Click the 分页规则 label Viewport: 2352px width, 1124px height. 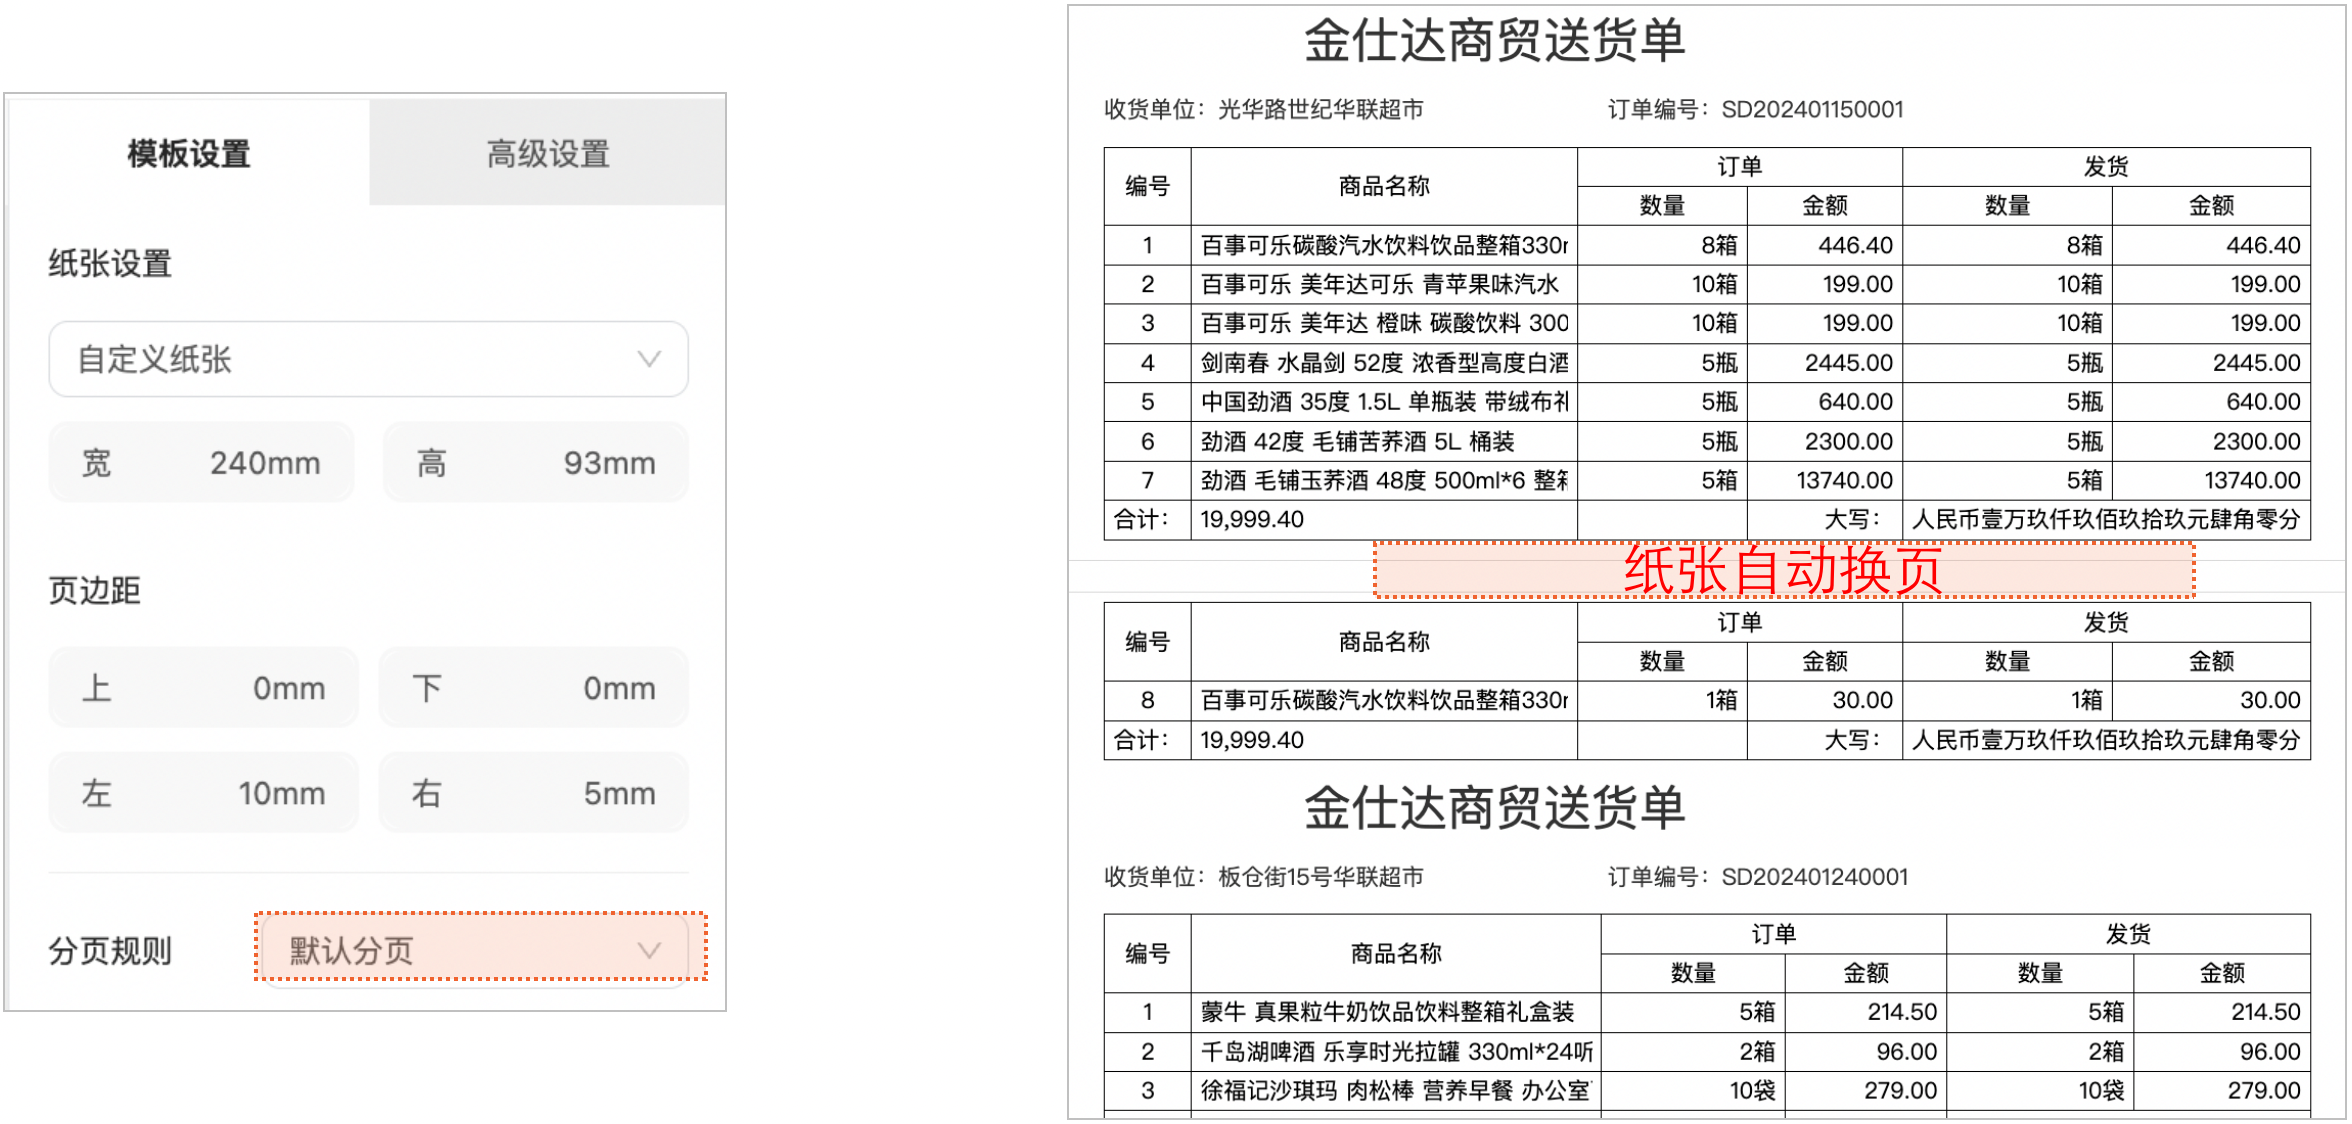[x=110, y=950]
